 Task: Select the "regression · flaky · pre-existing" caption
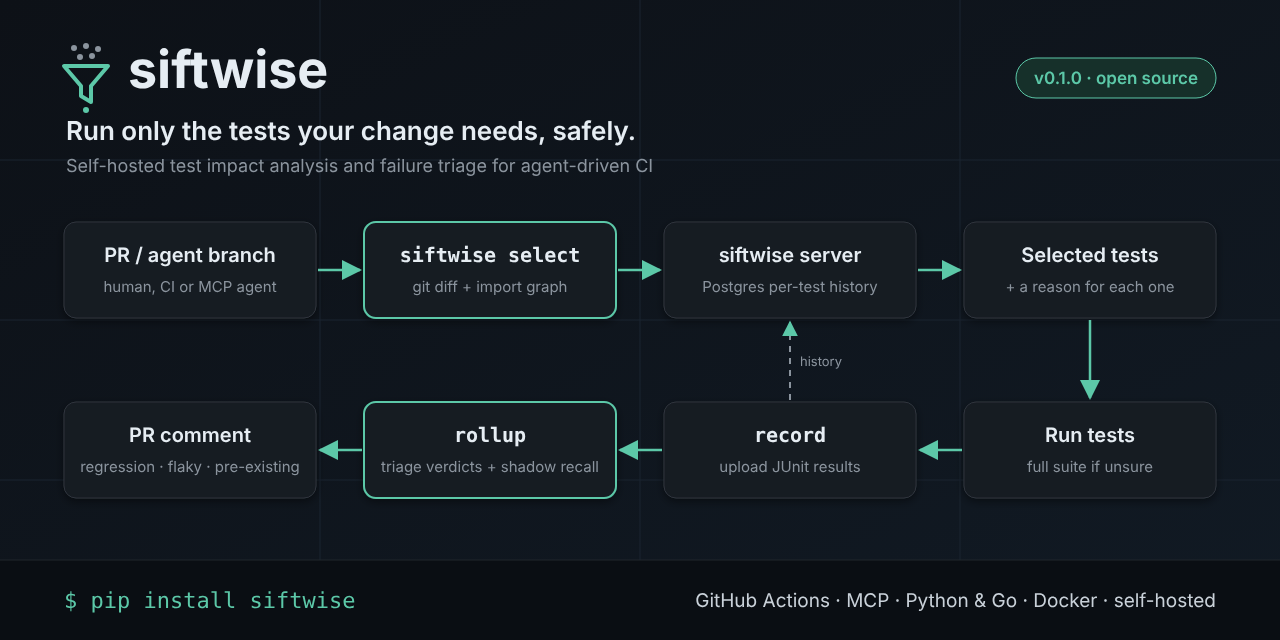click(x=190, y=467)
